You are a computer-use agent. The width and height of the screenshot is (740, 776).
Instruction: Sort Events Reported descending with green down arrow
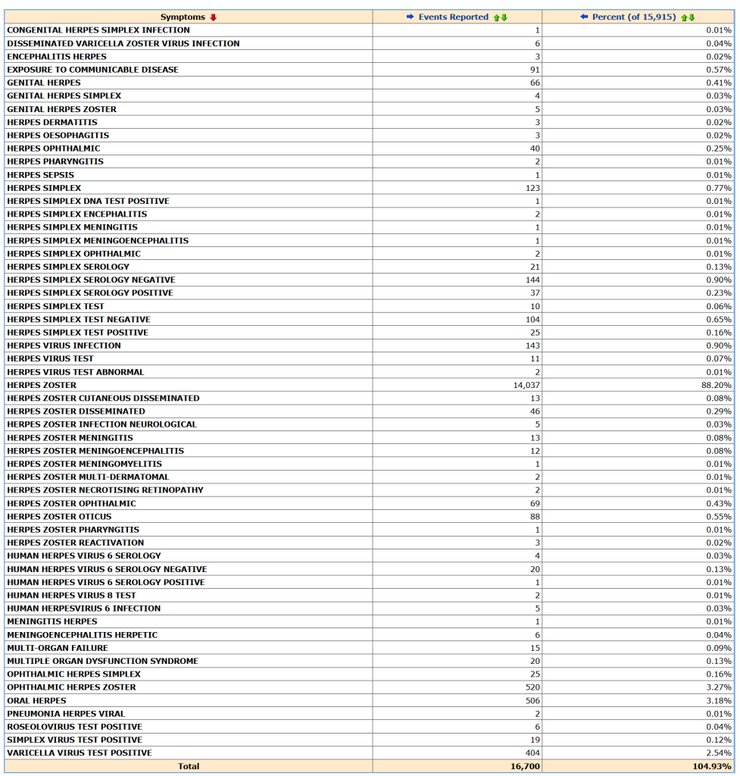tap(504, 17)
